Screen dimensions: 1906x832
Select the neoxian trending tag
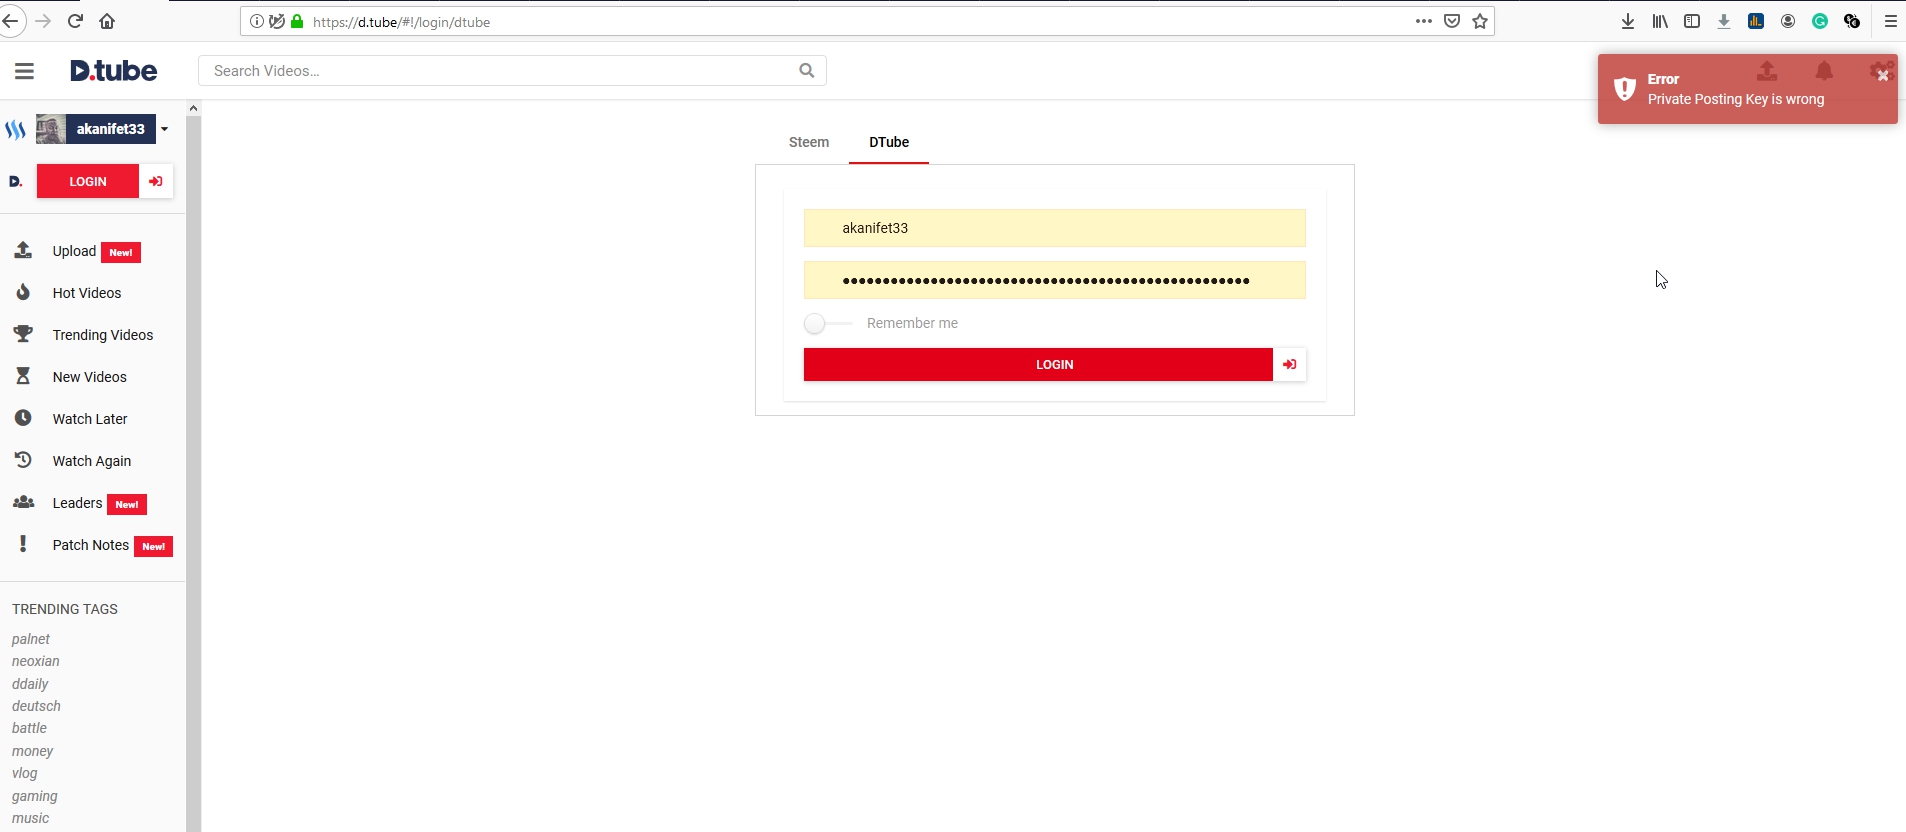[x=36, y=661]
